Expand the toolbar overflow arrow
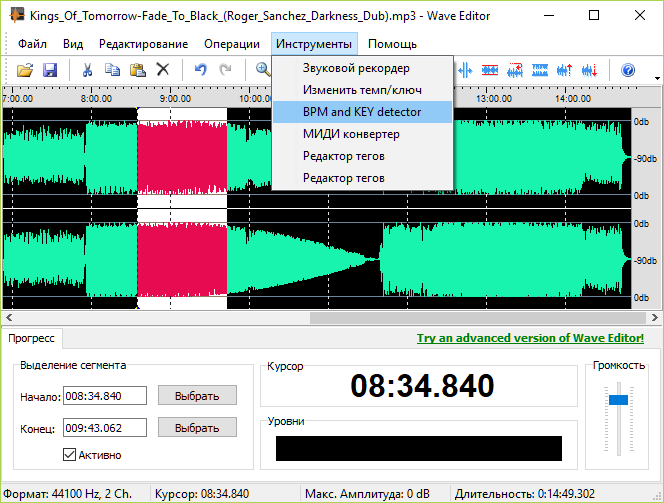664x503 pixels. 657,78
